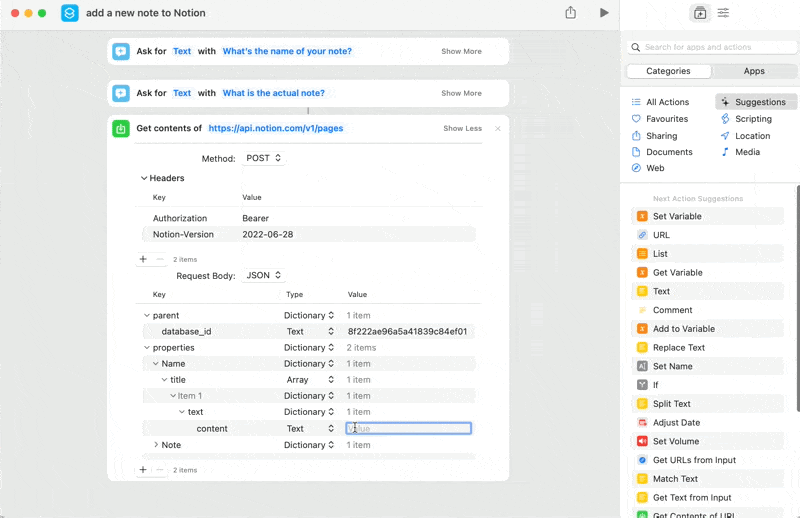The image size is (800, 518).
Task: Change type dropdown of database_id row
Action: pyautogui.click(x=310, y=332)
